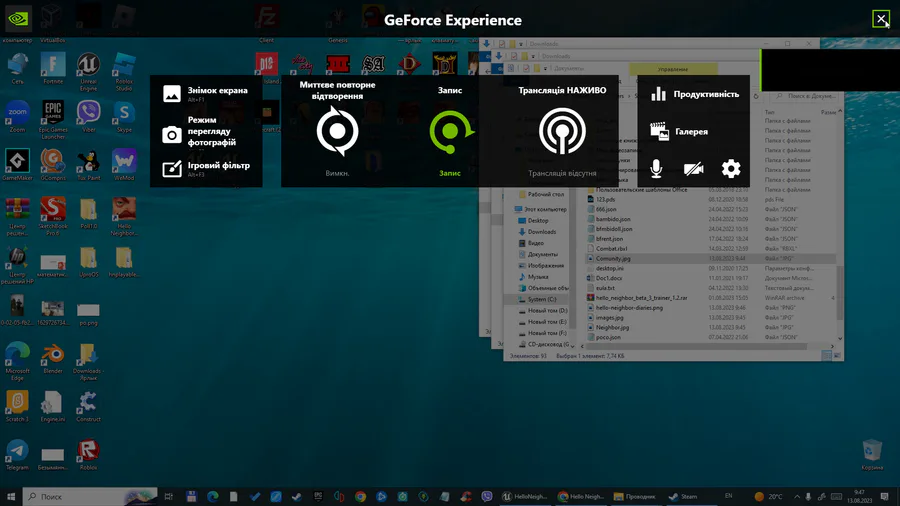Image resolution: width=900 pixels, height=506 pixels.
Task: Open the notification center icon
Action: (885, 497)
